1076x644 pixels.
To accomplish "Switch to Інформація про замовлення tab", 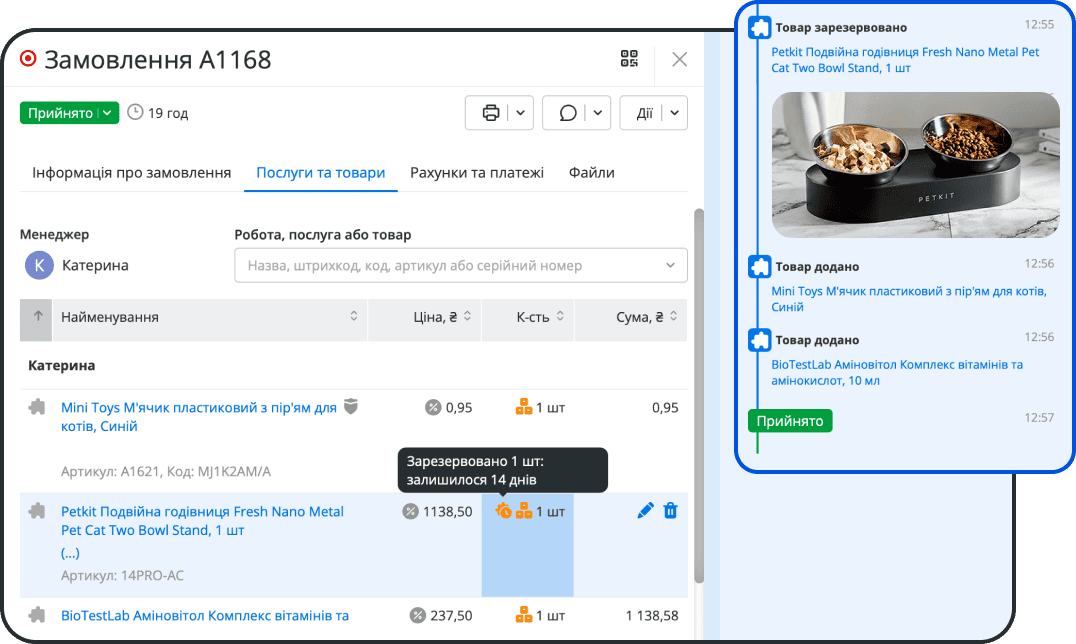I will 131,173.
